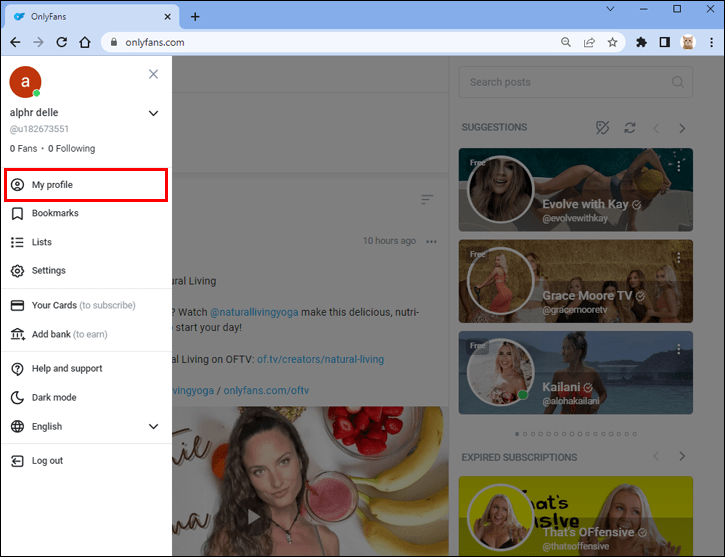Toggle the browser side panel icon
725x557 pixels.
(x=665, y=43)
